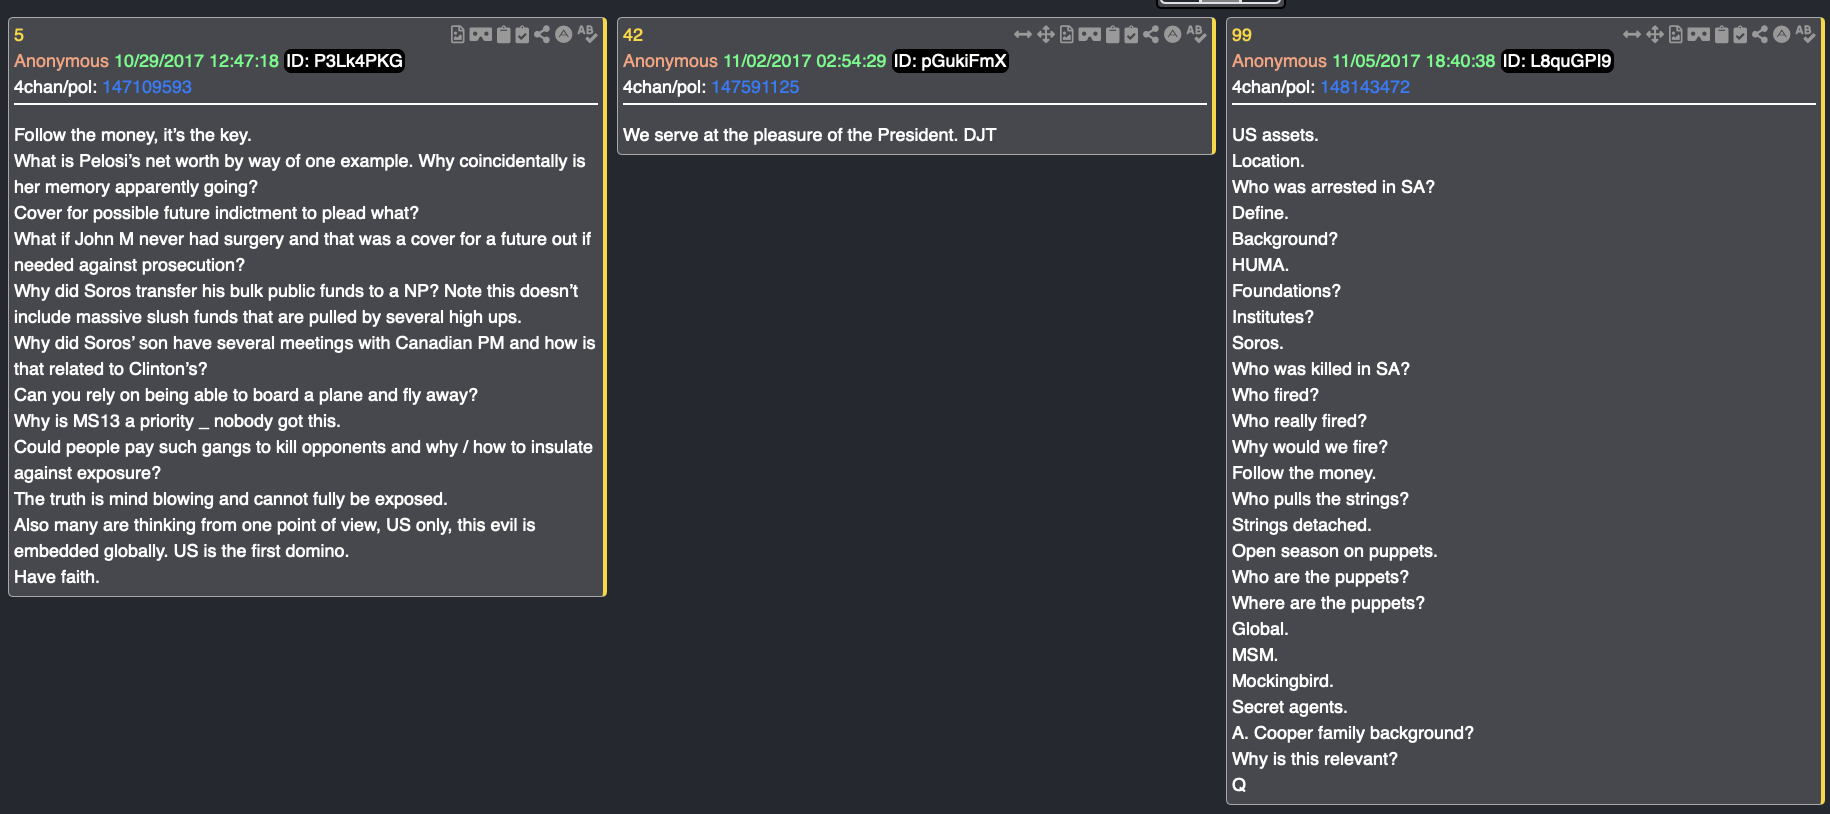Click timestamp 10/29/2017 12:47:18
Viewport: 1830px width, 814px height.
[196, 61]
